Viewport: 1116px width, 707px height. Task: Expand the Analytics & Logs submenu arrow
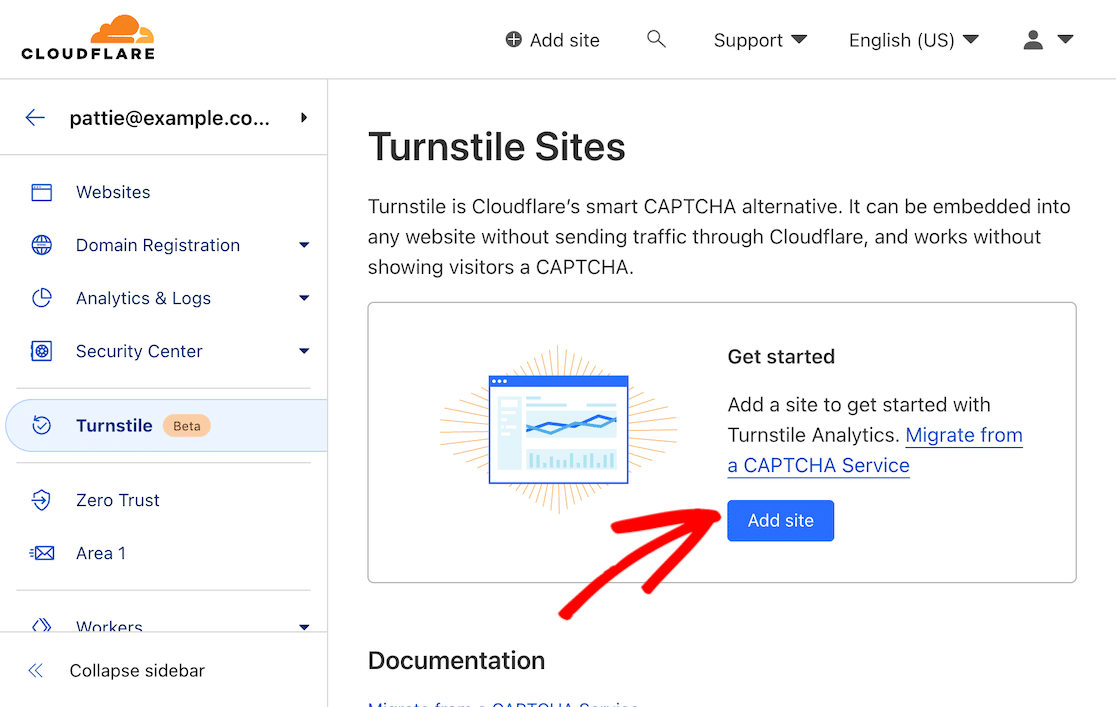pyautogui.click(x=304, y=298)
